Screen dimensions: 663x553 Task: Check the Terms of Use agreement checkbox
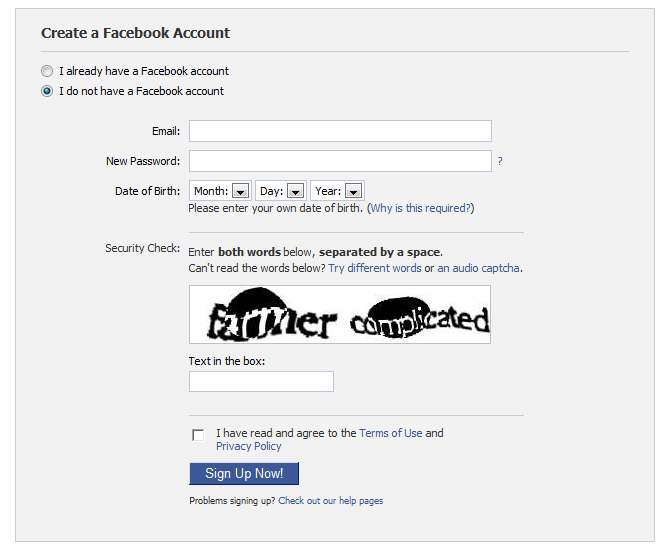[198, 435]
